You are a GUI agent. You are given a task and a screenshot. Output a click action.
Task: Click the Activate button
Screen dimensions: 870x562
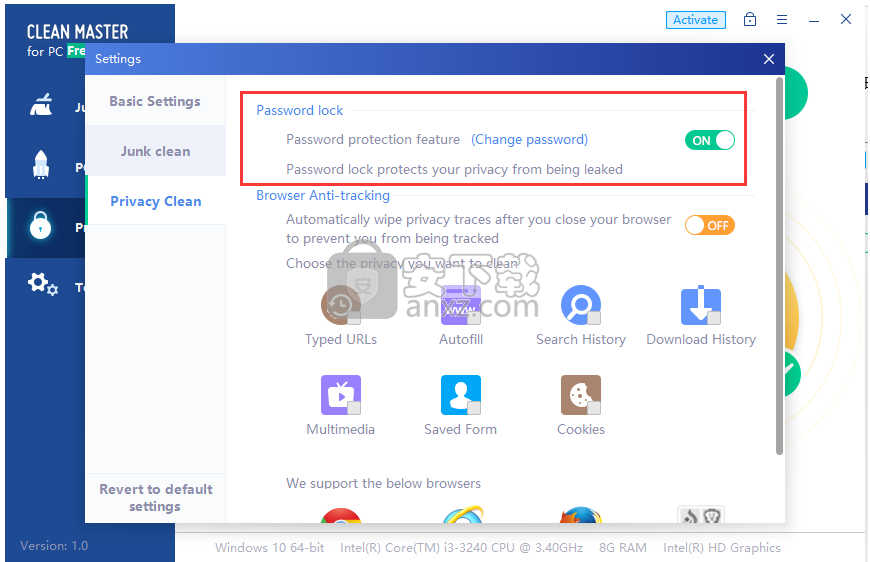[696, 20]
